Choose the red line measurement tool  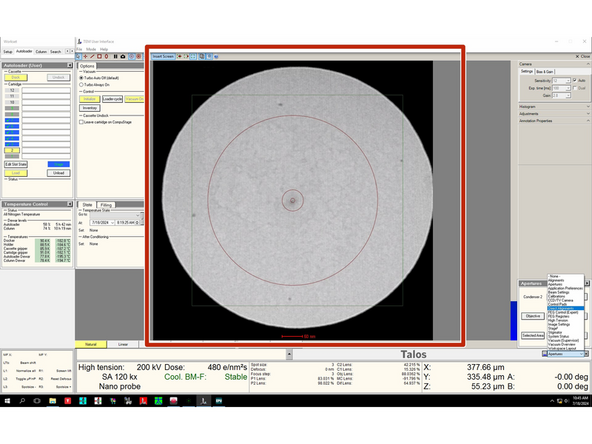[x=92, y=56]
